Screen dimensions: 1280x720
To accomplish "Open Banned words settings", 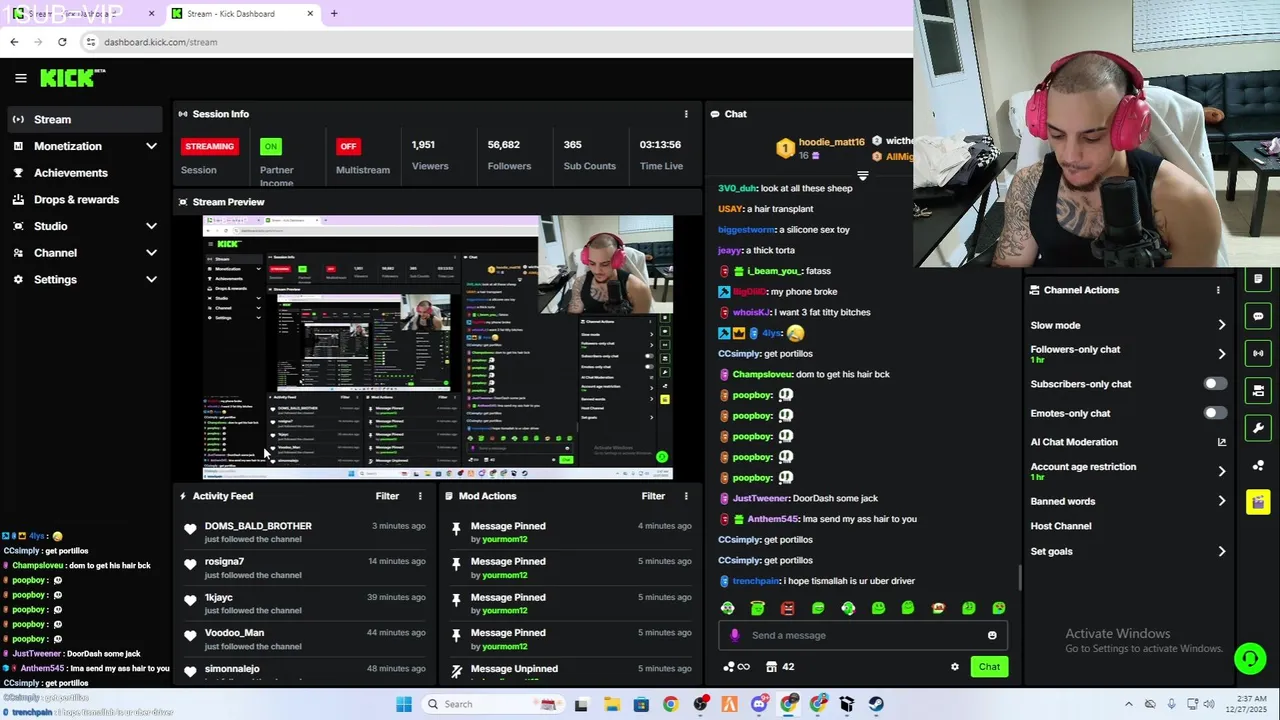I will pyautogui.click(x=1128, y=501).
